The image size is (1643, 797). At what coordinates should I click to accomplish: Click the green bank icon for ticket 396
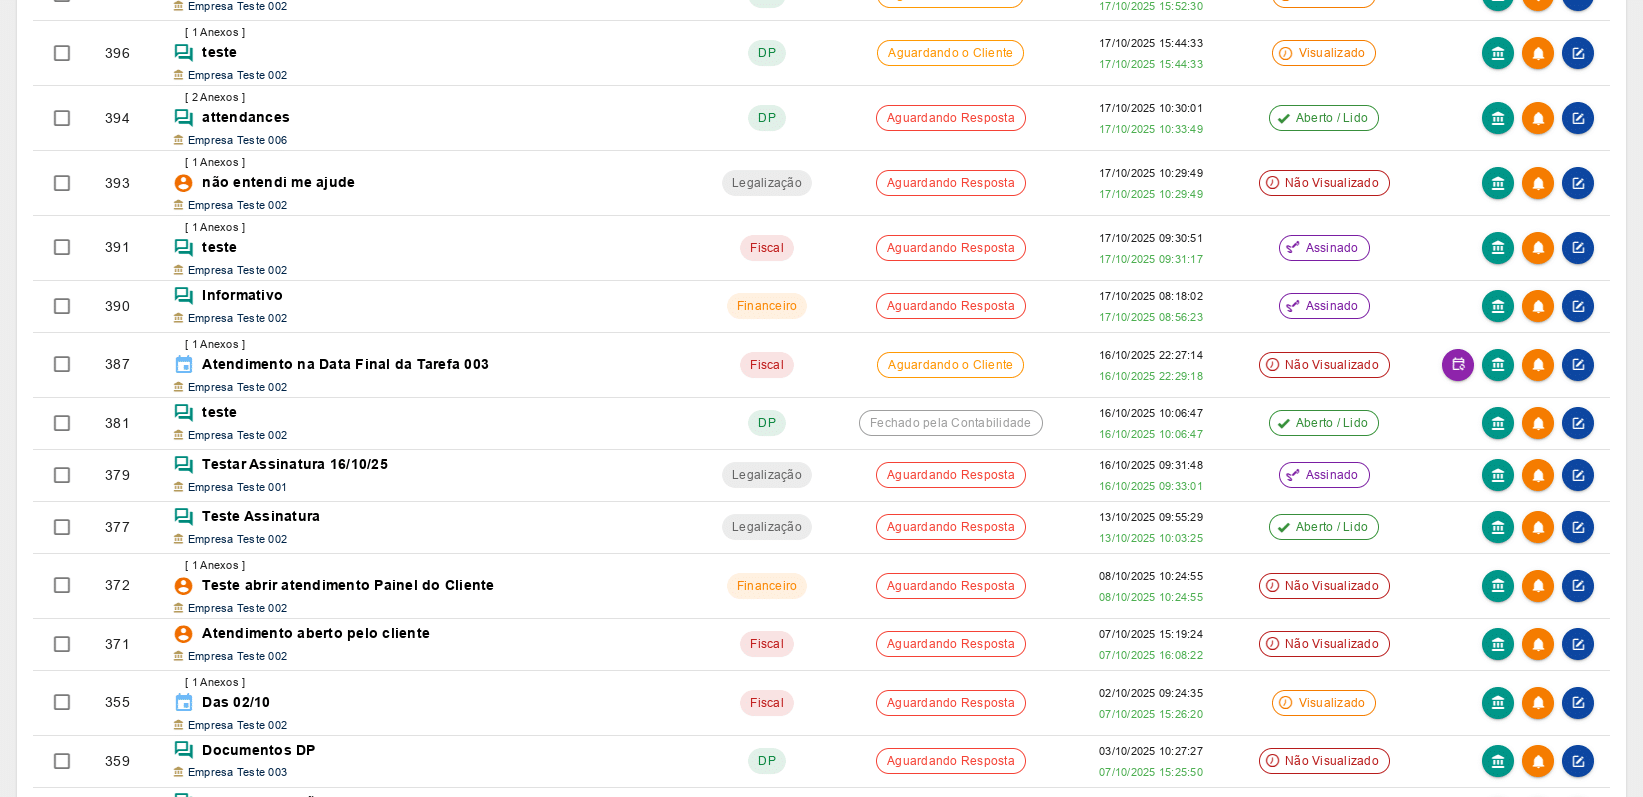point(1498,53)
